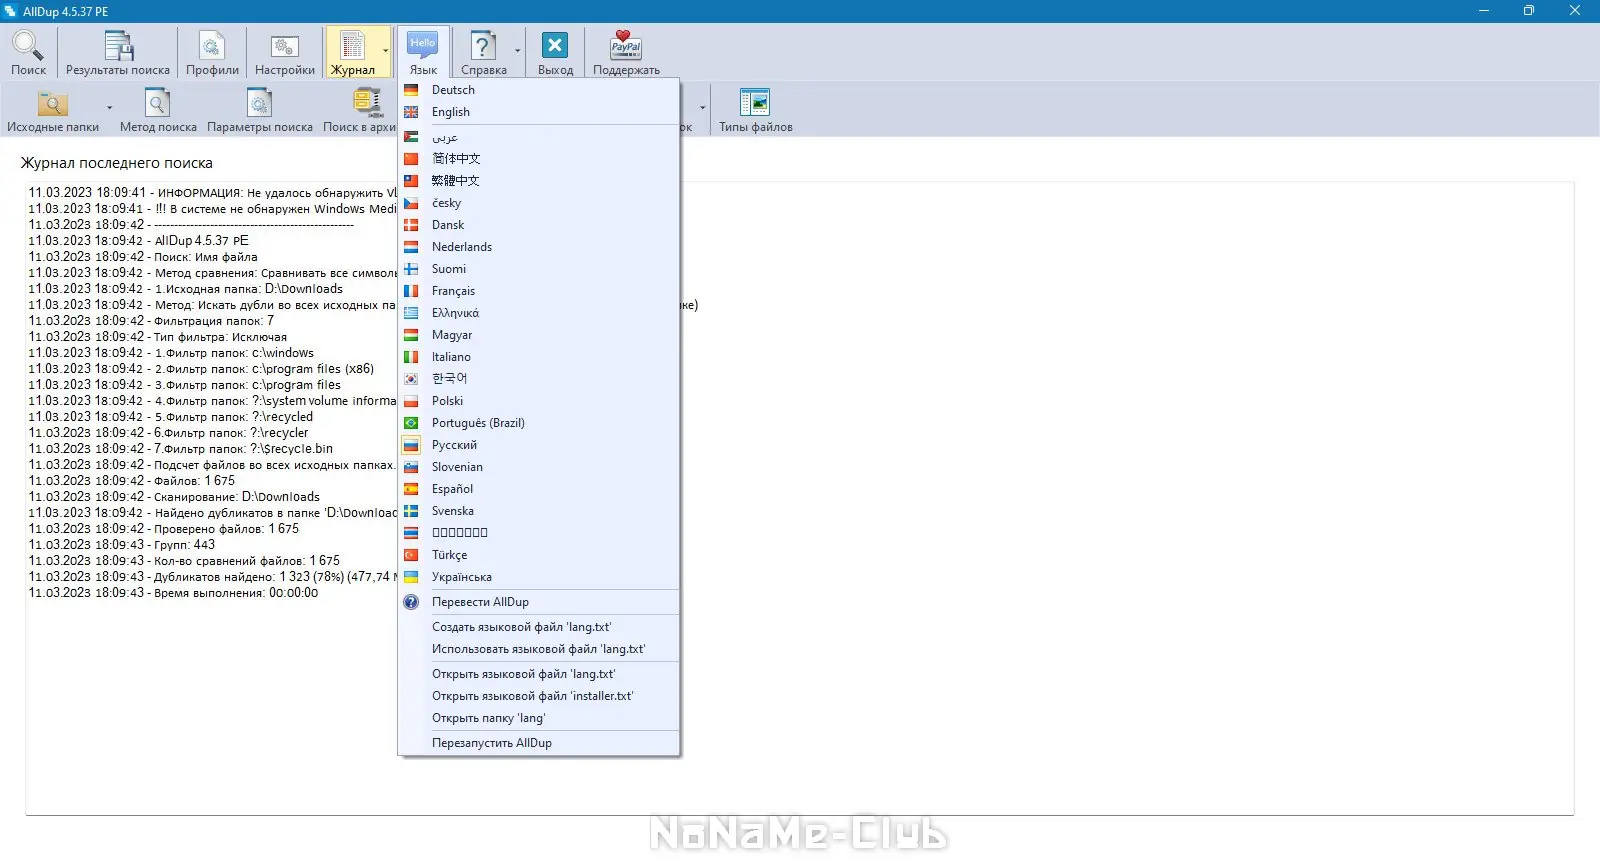Show the Журнал log view

(x=352, y=53)
